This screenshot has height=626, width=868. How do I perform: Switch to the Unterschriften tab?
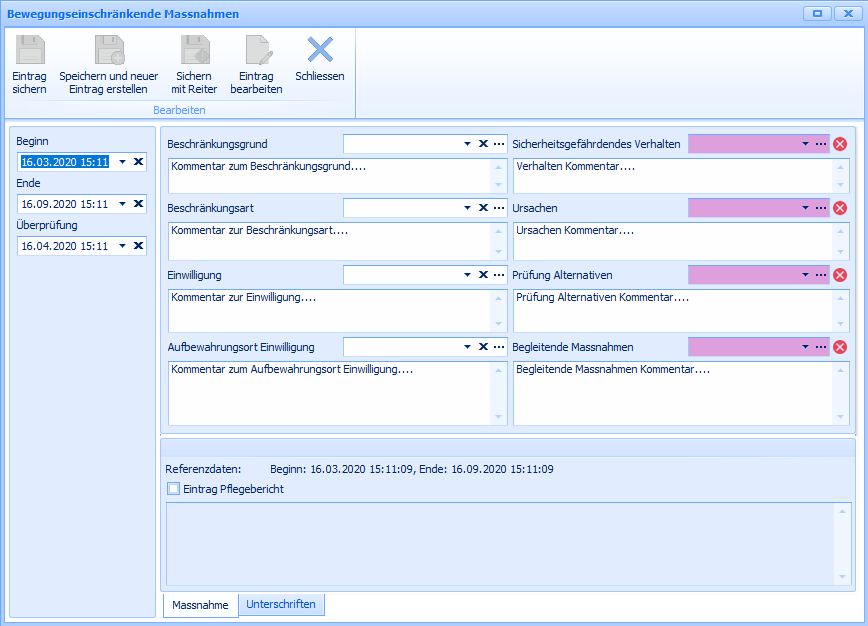[x=281, y=604]
